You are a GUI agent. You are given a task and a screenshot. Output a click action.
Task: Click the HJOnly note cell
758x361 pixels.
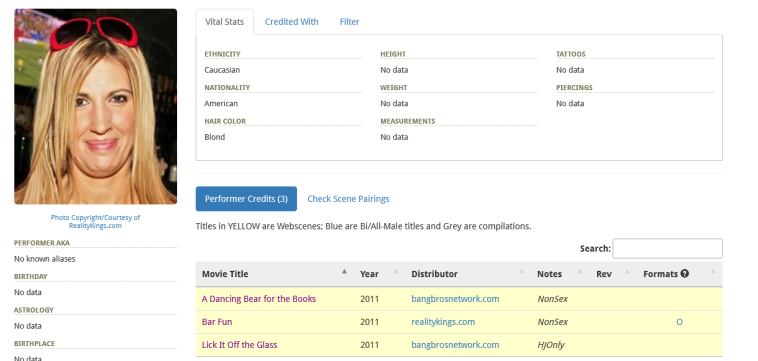click(551, 345)
